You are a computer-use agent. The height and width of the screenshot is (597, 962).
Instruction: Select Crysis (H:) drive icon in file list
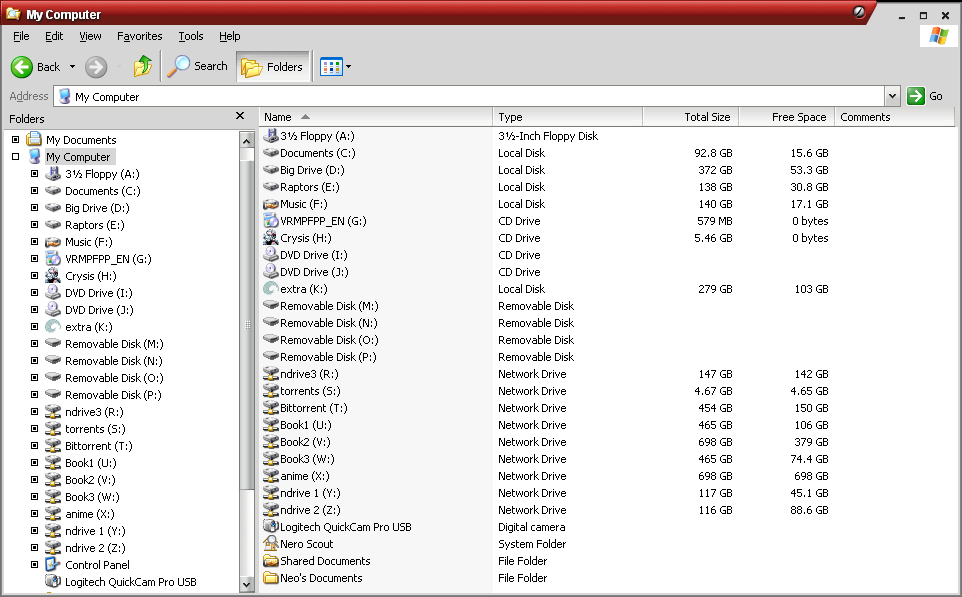pyautogui.click(x=271, y=237)
